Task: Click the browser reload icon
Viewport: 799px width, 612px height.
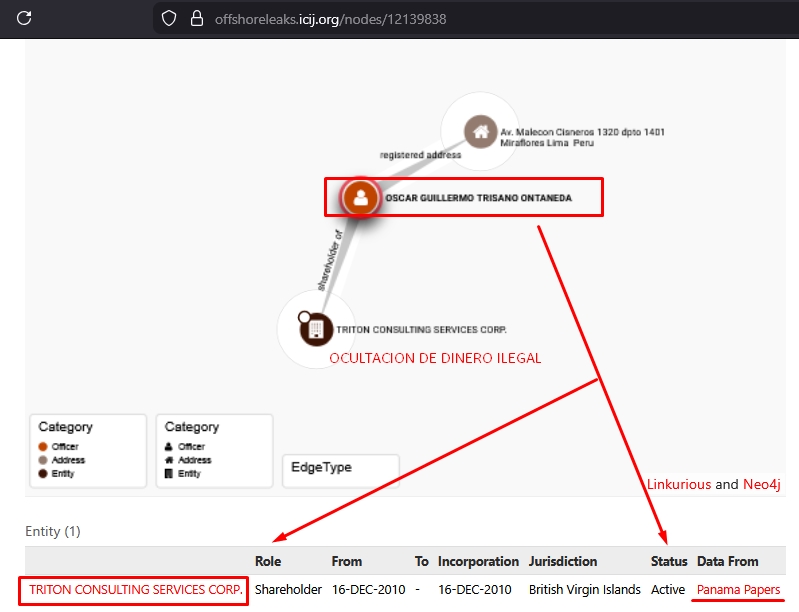Action: (x=24, y=18)
